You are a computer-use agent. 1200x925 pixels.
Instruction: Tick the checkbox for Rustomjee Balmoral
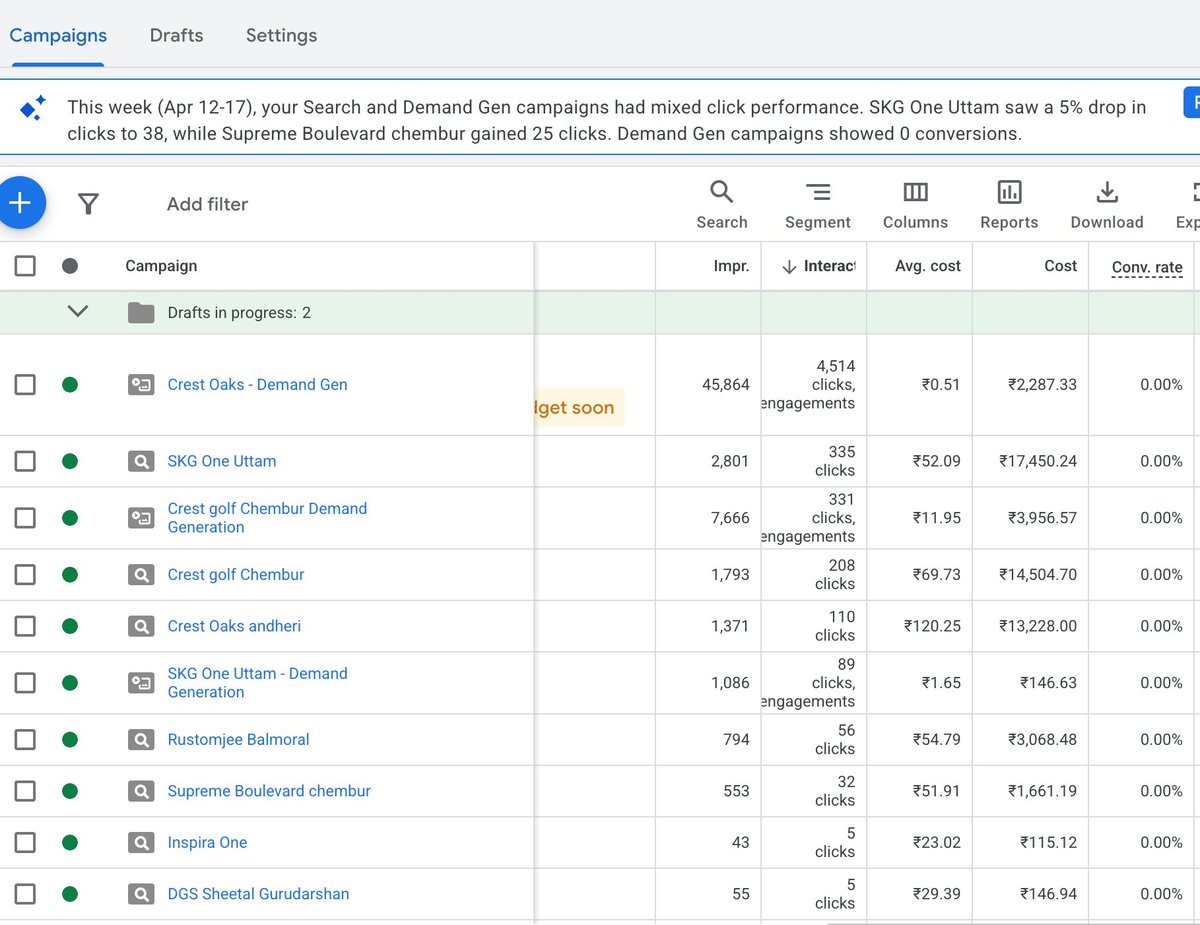[x=25, y=740]
